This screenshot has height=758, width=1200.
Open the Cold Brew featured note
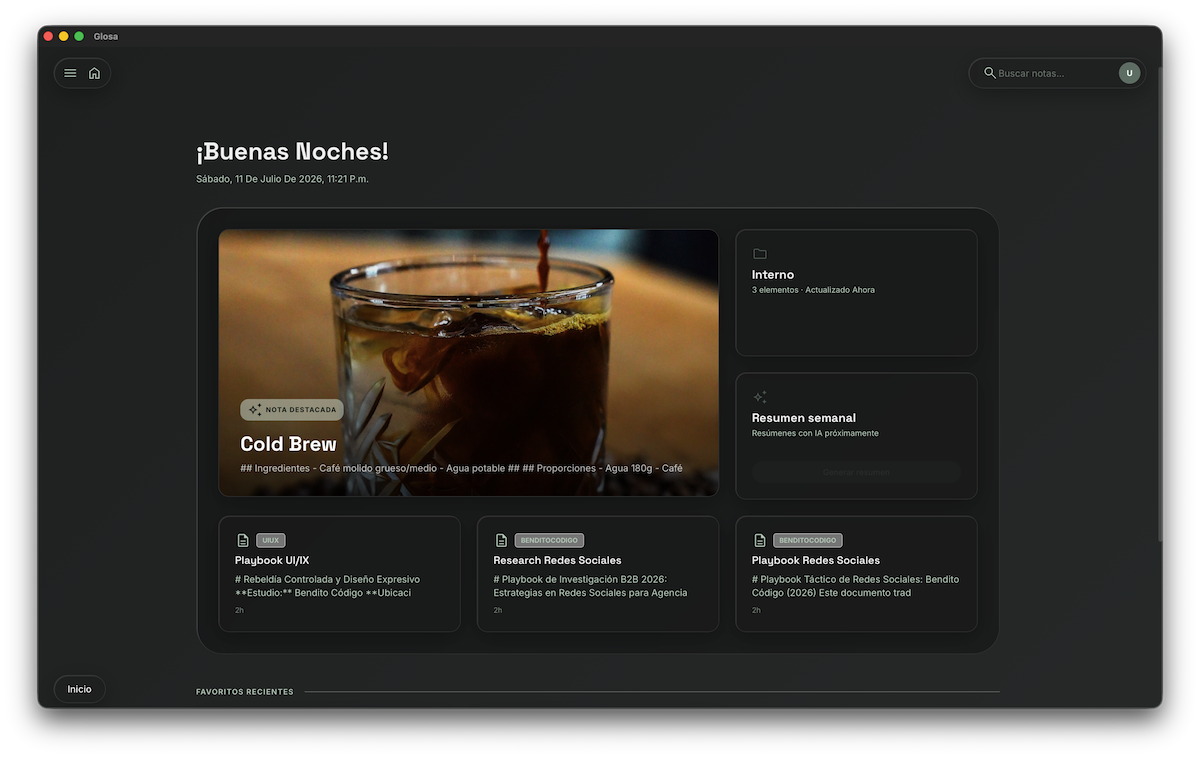coord(468,363)
